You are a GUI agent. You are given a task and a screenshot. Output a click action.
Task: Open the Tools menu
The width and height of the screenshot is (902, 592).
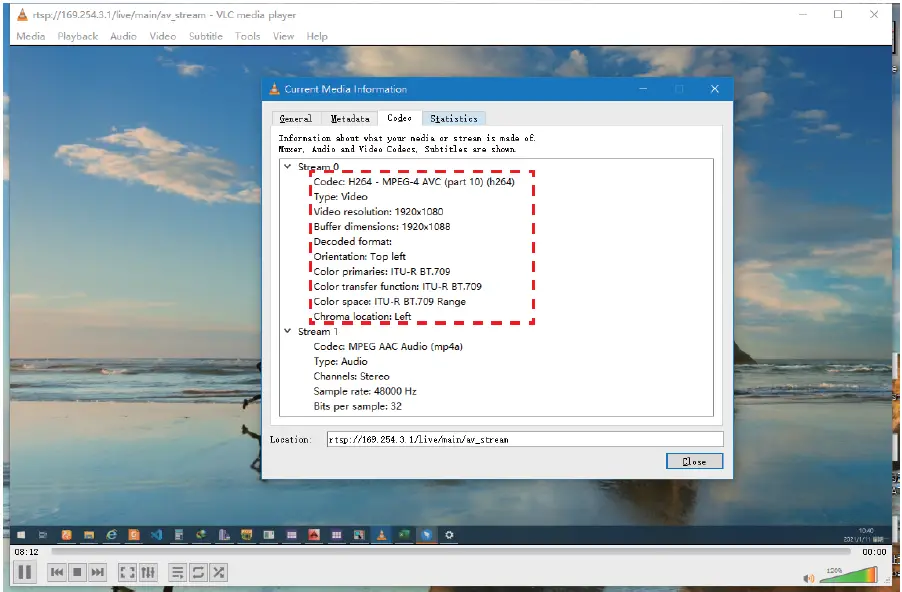pos(247,36)
